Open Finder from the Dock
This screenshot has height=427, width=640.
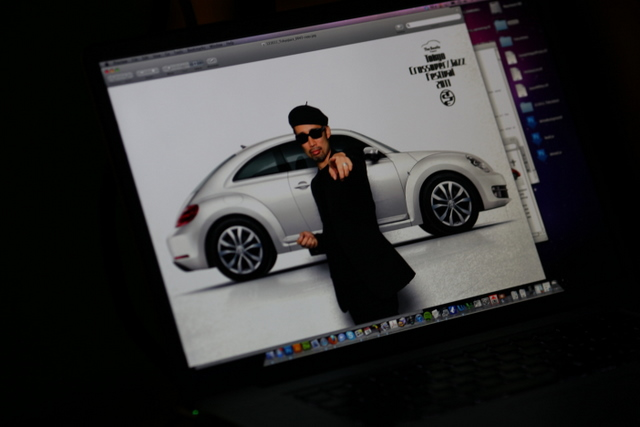pyautogui.click(x=270, y=355)
